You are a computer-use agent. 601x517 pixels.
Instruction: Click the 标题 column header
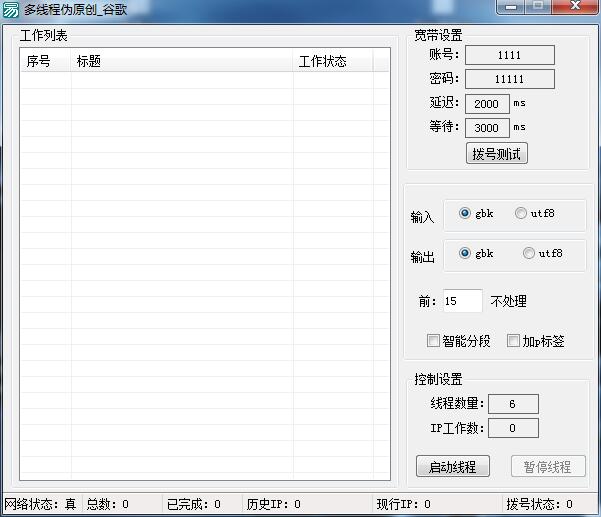182,61
